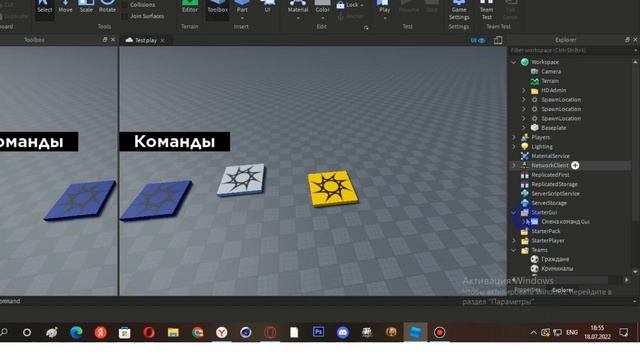Start a Team Test session
This screenshot has width=640, height=360.
point(486,10)
